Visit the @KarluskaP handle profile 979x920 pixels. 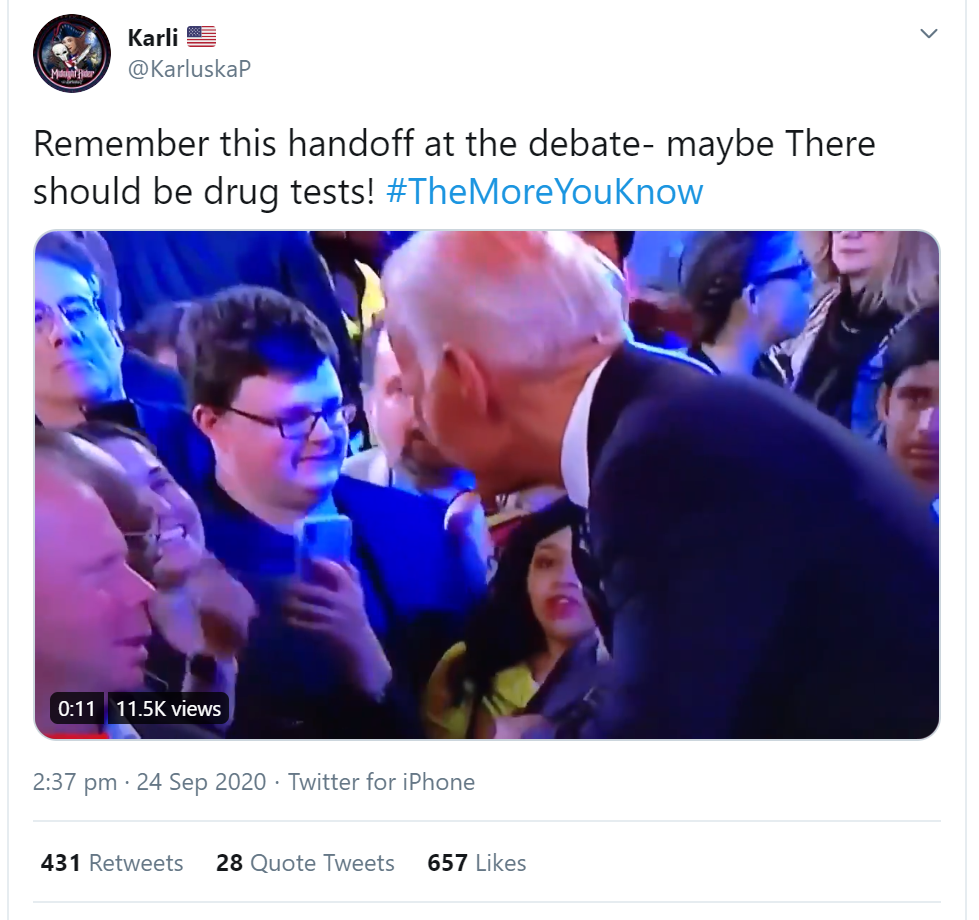click(189, 68)
